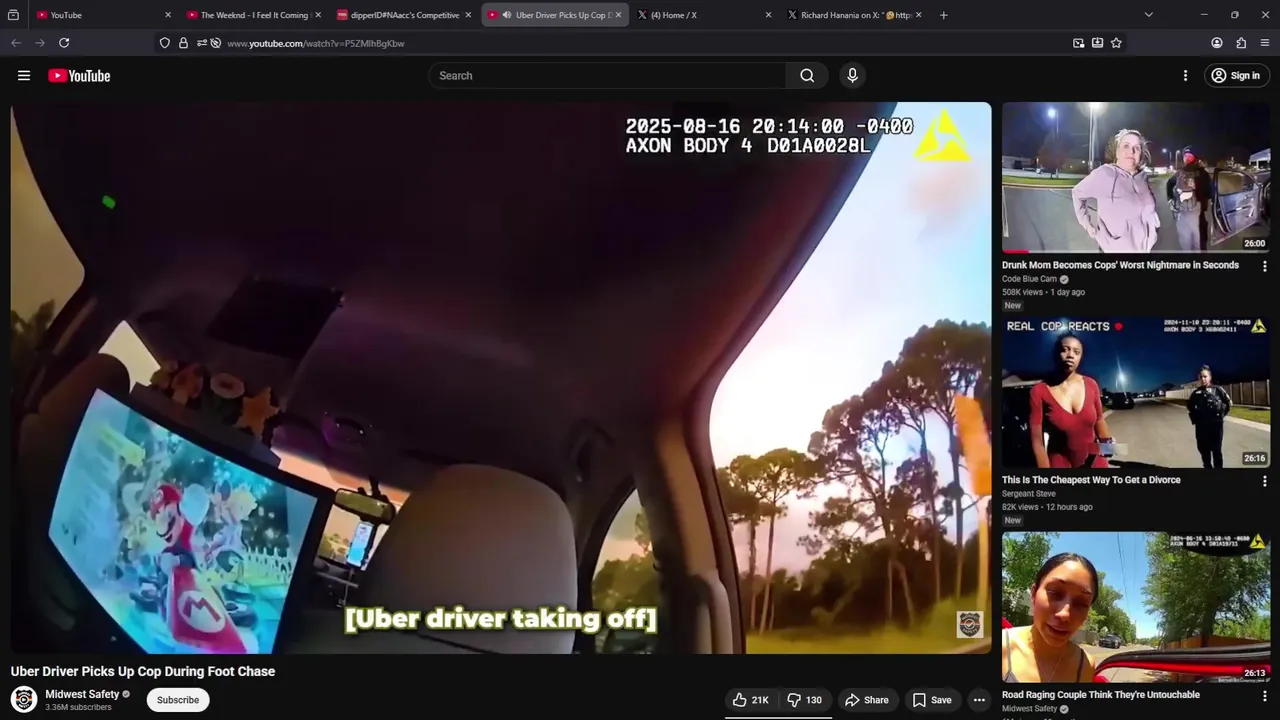
Task: Open the Firefox View icon at top left
Action: pyautogui.click(x=13, y=15)
